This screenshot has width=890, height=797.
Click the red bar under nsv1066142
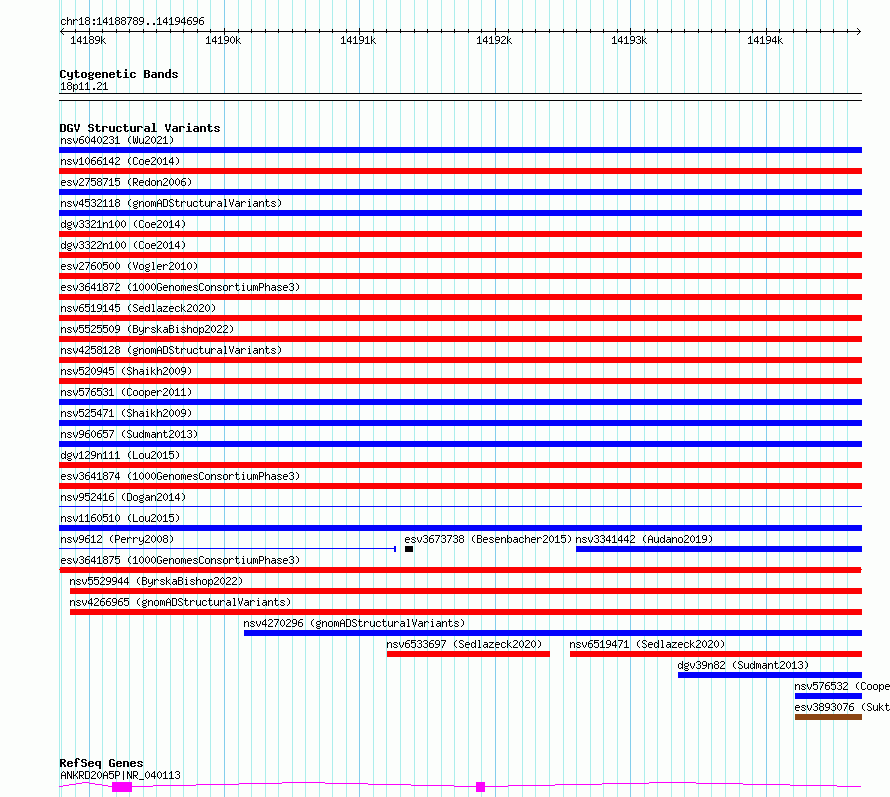click(x=460, y=171)
